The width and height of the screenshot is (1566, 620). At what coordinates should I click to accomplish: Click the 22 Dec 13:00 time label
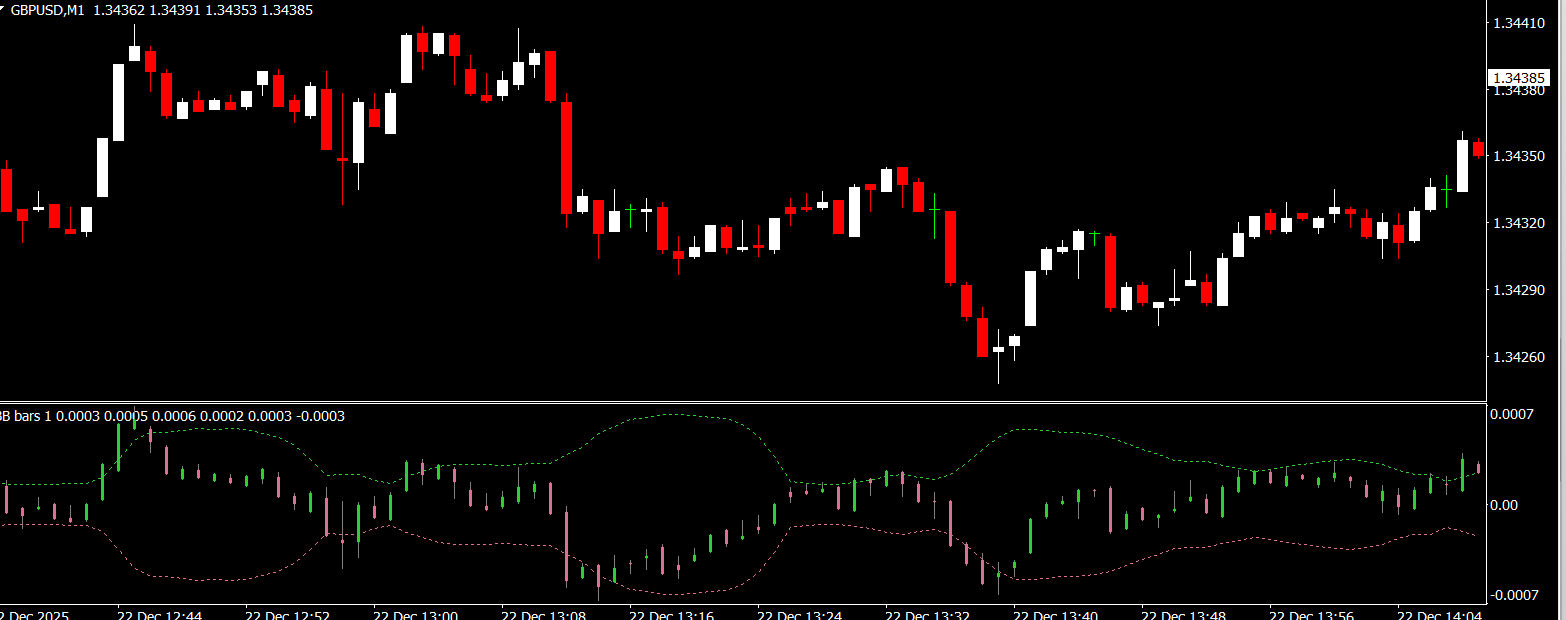(x=416, y=612)
